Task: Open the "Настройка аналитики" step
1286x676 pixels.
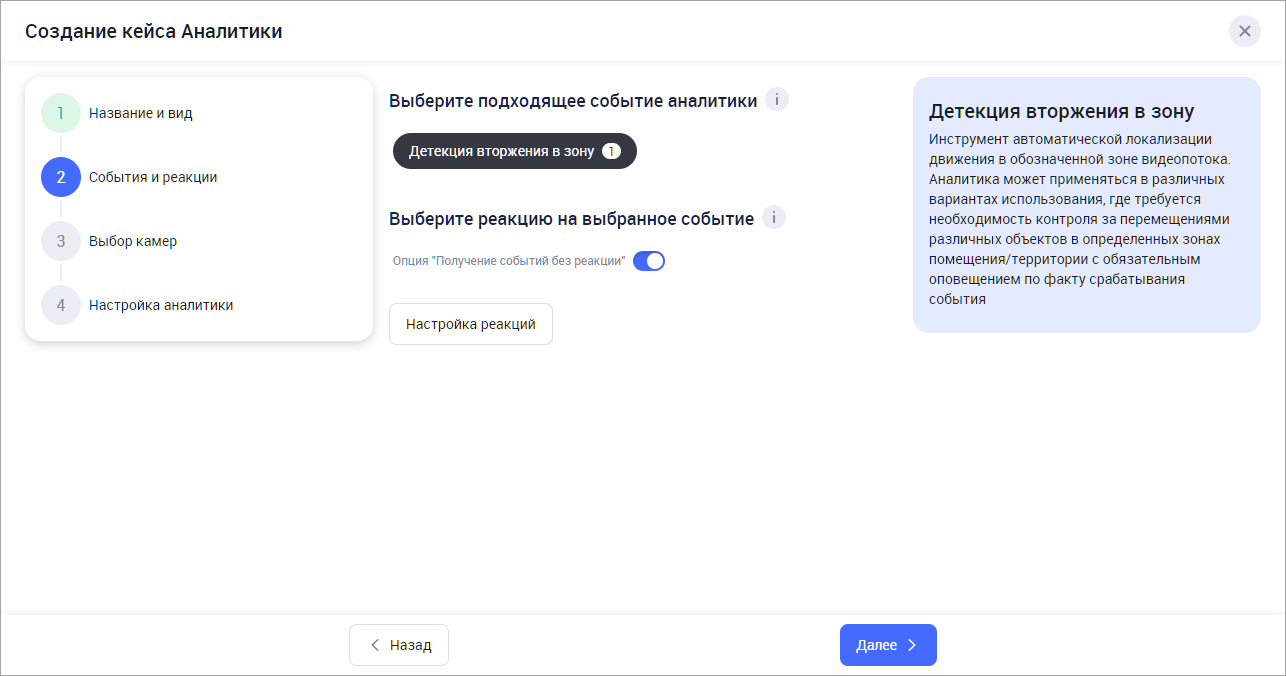Action: pos(160,305)
